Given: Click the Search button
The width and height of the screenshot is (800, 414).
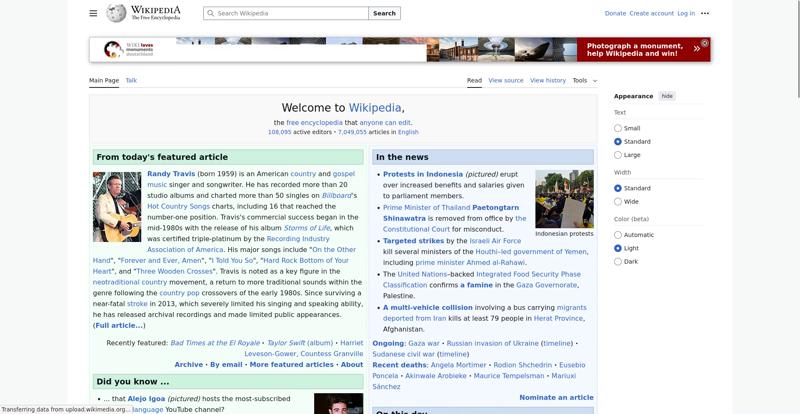Looking at the screenshot, I should coord(384,13).
